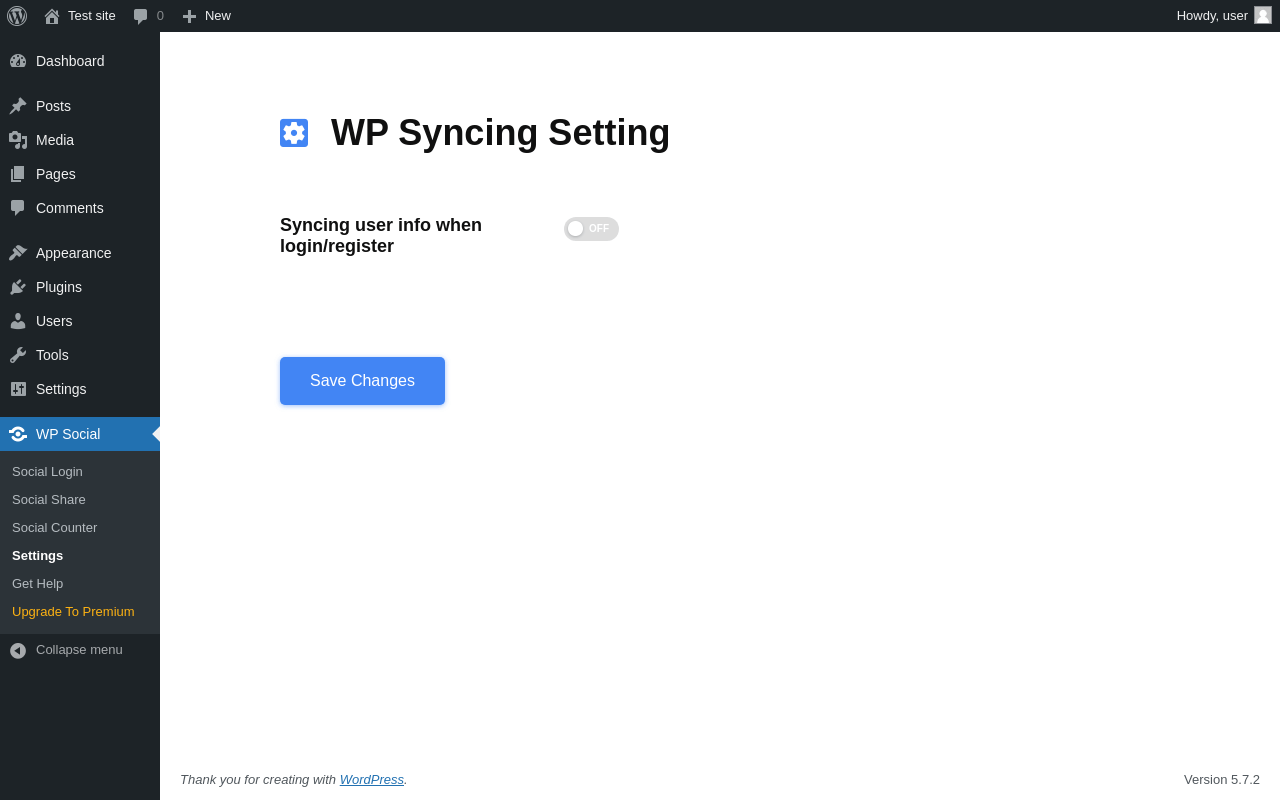Open Appearance brush icon menu
Image resolution: width=1280 pixels, height=800 pixels.
tap(18, 253)
